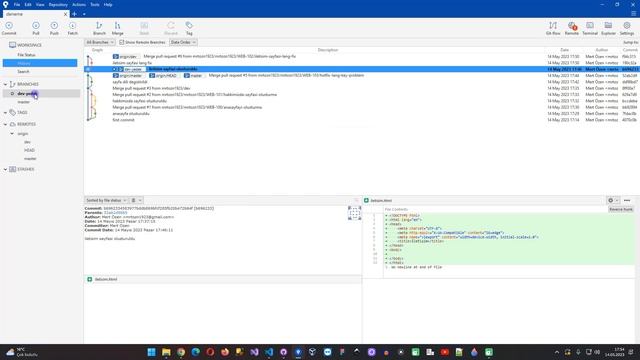
Task: Select the master local branch
Action: coord(24,102)
